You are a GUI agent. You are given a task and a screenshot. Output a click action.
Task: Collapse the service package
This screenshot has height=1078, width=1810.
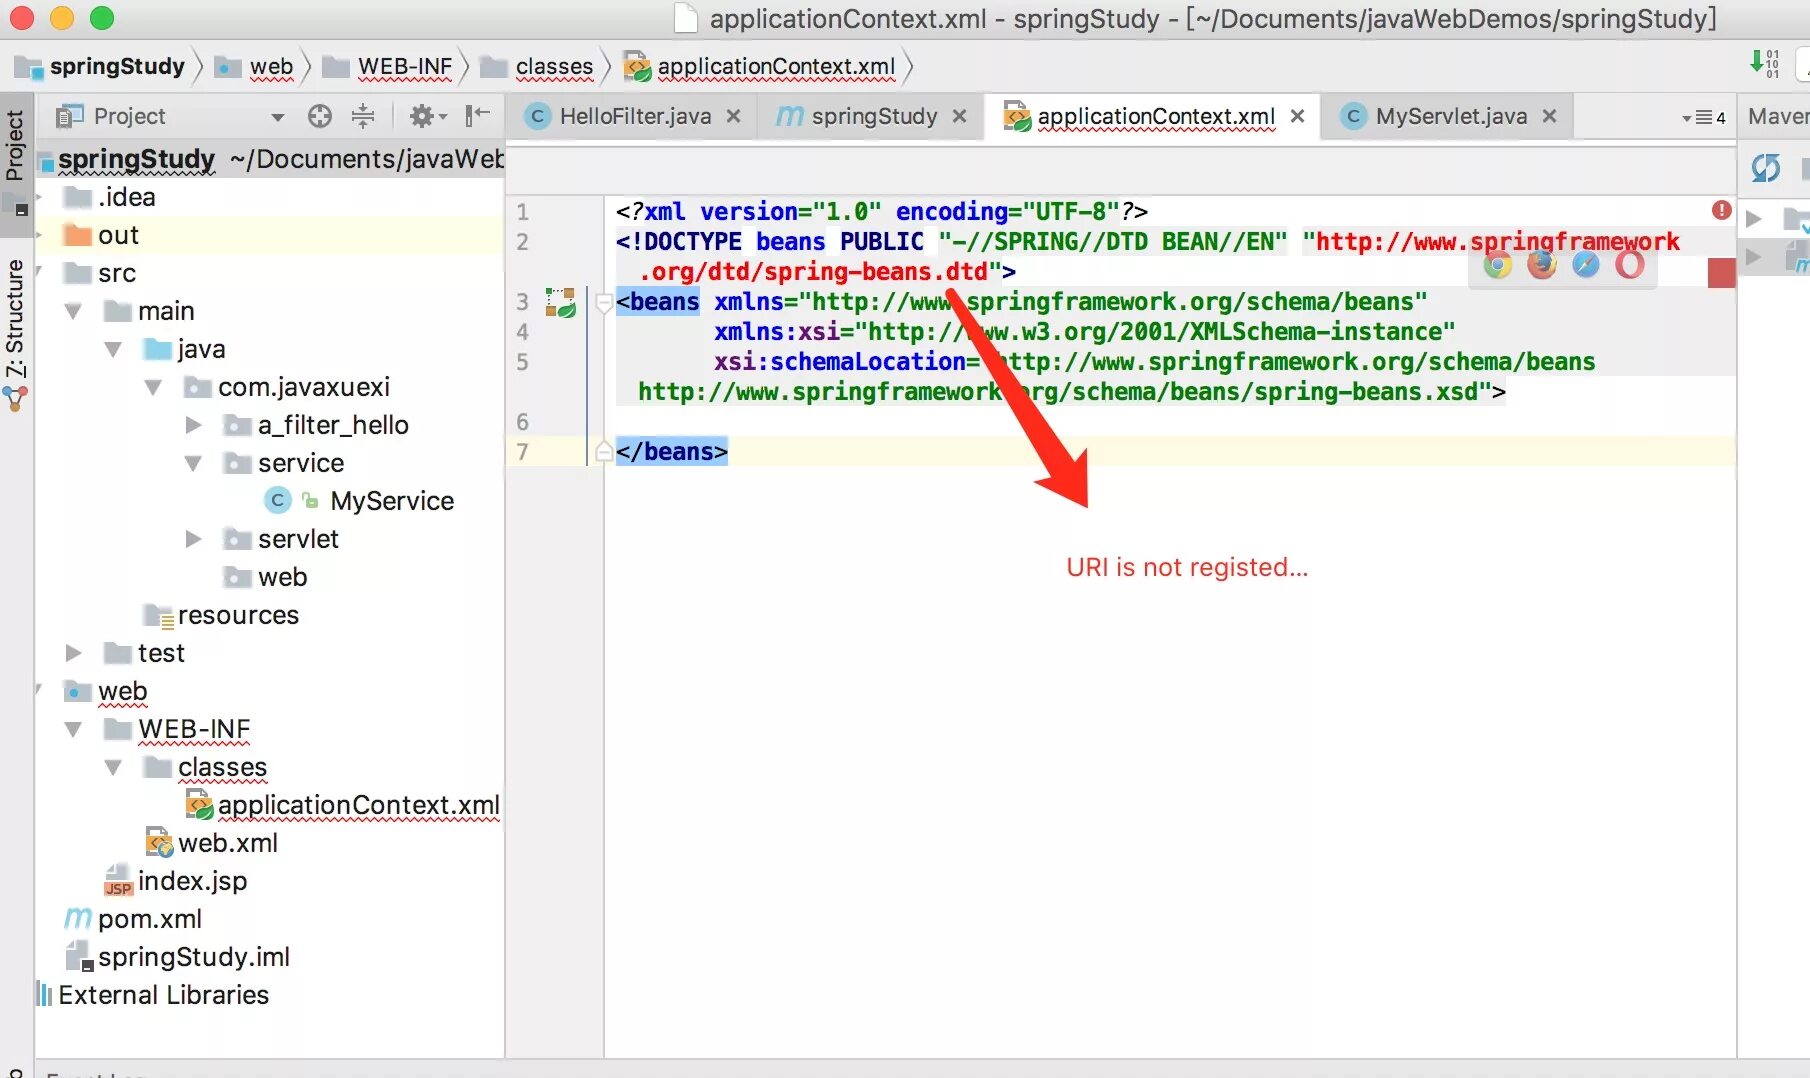coord(193,463)
